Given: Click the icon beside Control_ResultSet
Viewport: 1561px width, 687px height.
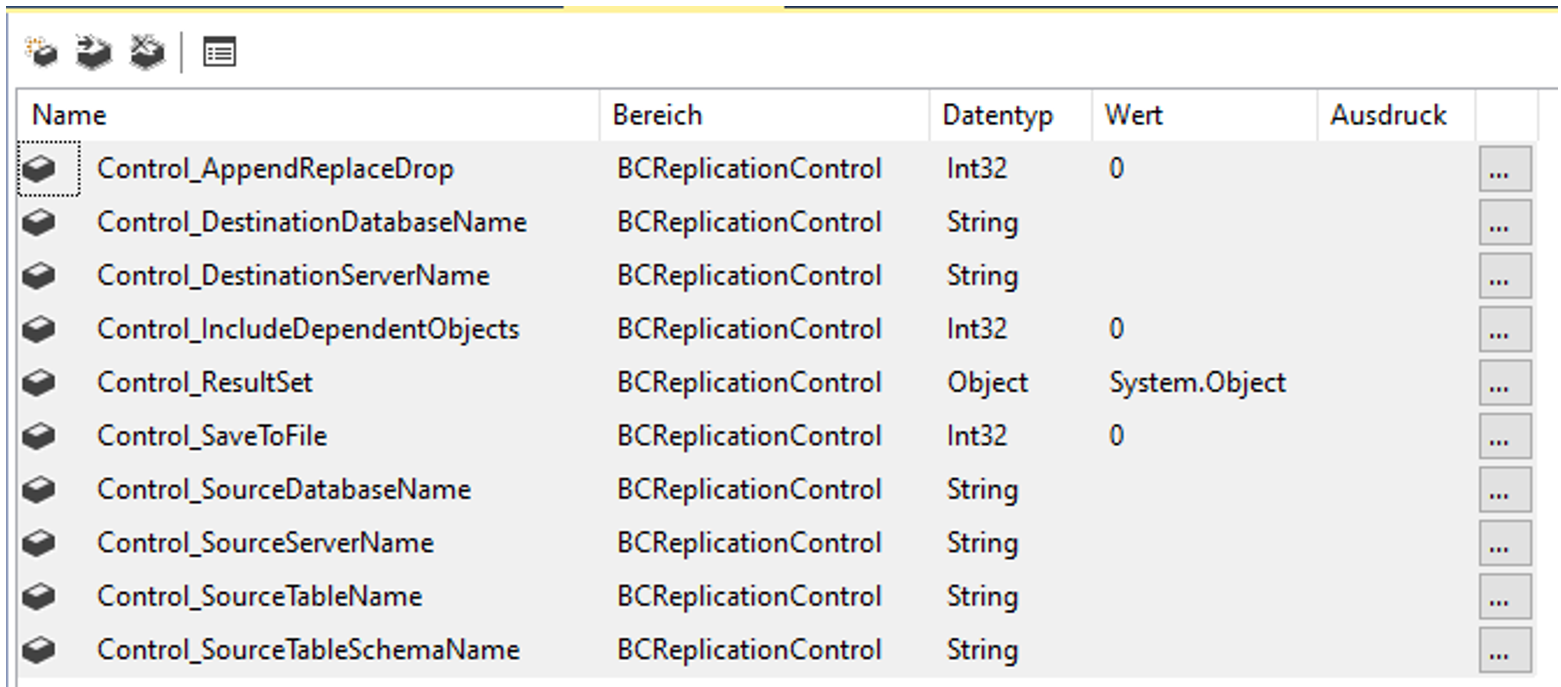Looking at the screenshot, I should pyautogui.click(x=39, y=383).
